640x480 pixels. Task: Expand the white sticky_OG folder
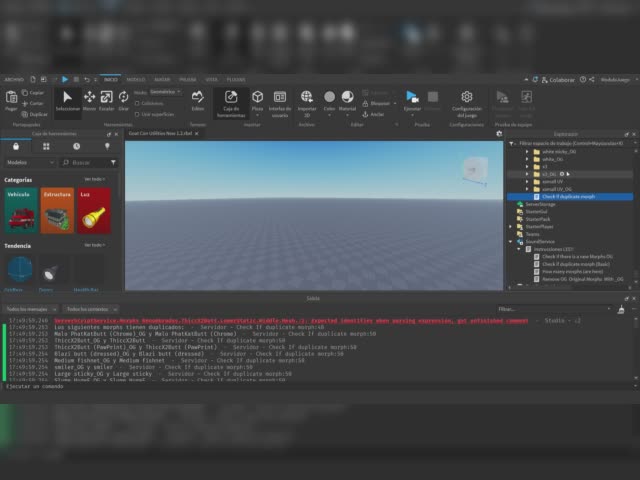coord(527,151)
